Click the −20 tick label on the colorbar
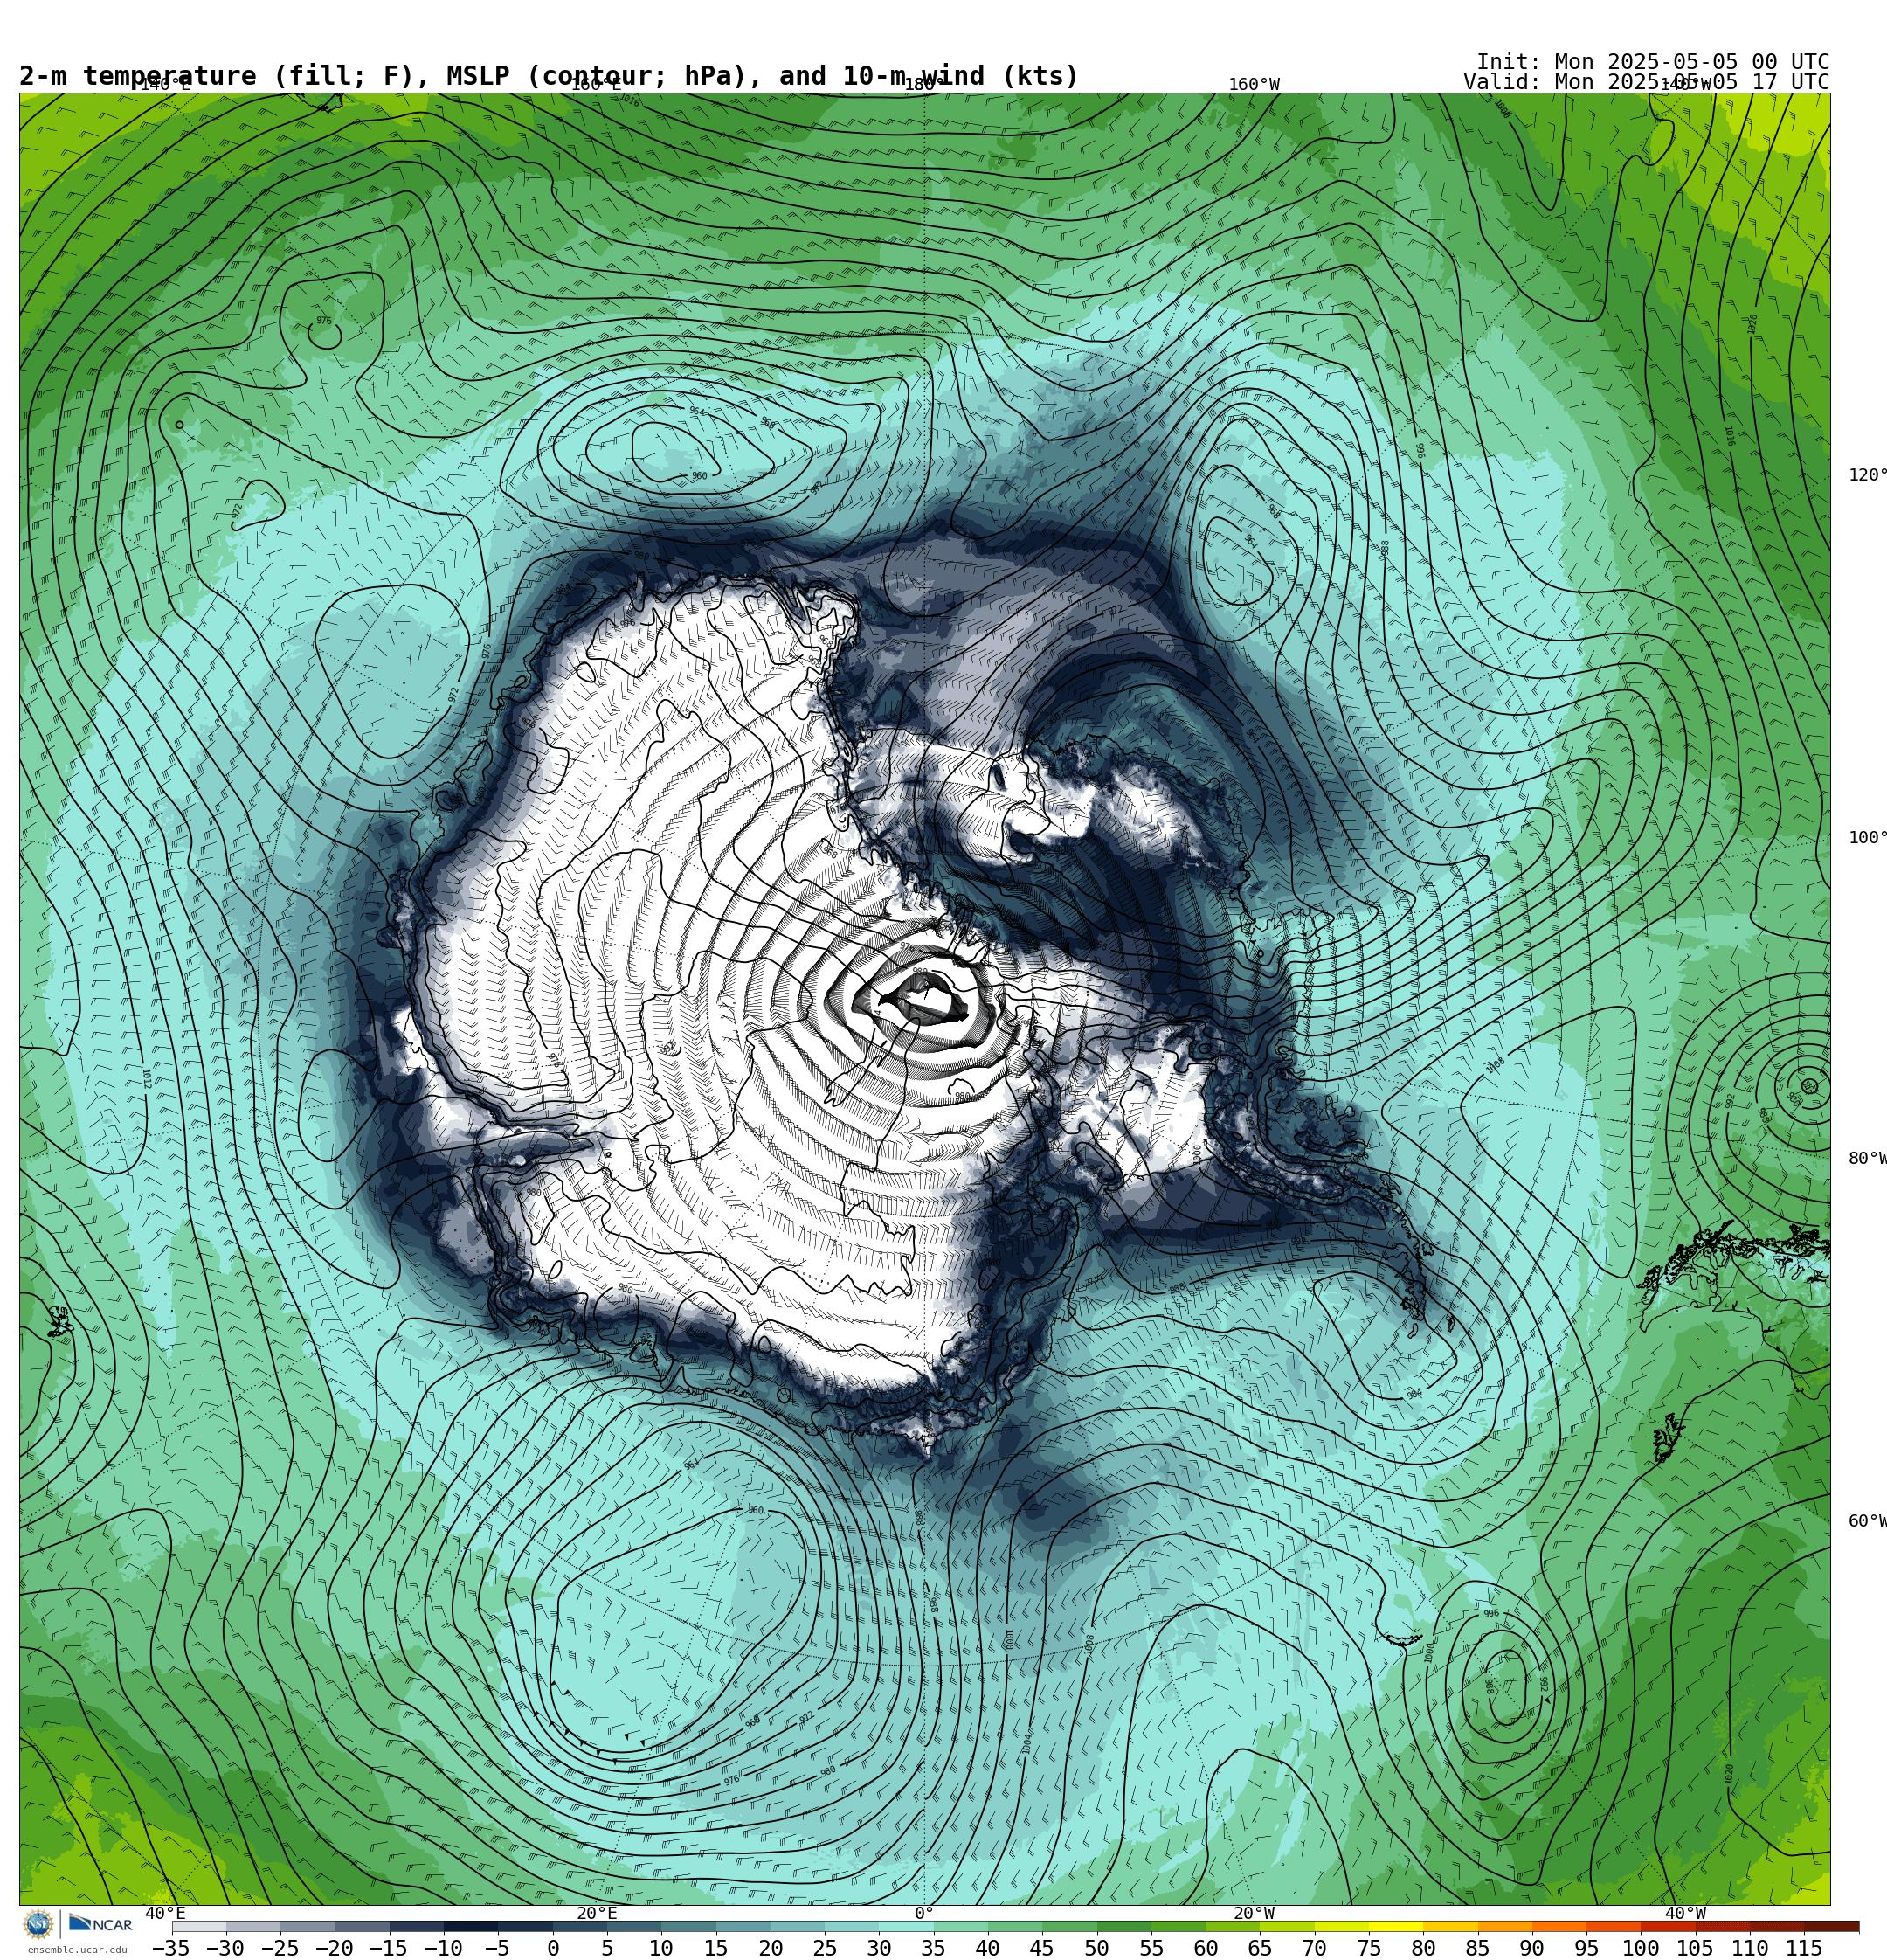The height and width of the screenshot is (1960, 1887). [x=334, y=1948]
